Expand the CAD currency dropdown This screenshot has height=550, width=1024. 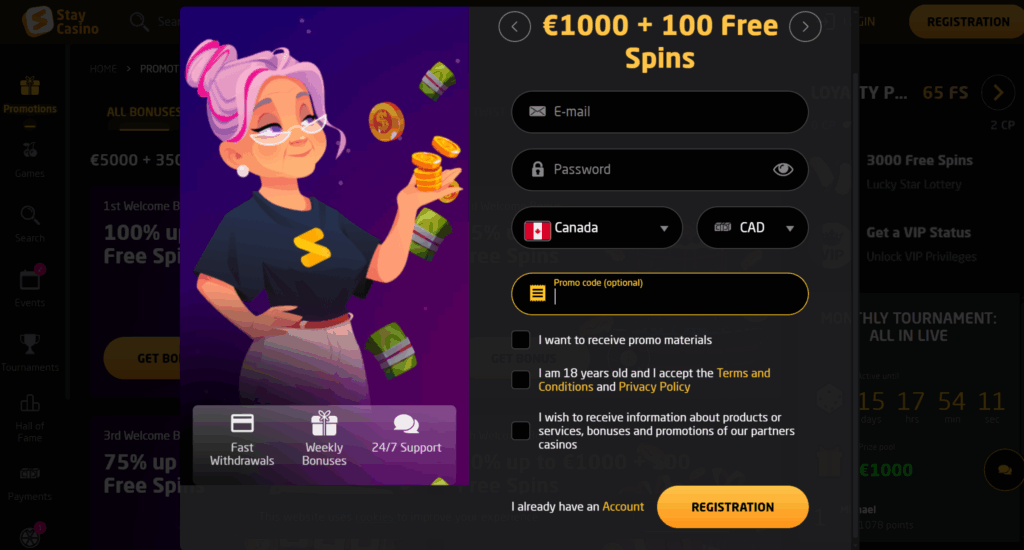click(x=752, y=228)
